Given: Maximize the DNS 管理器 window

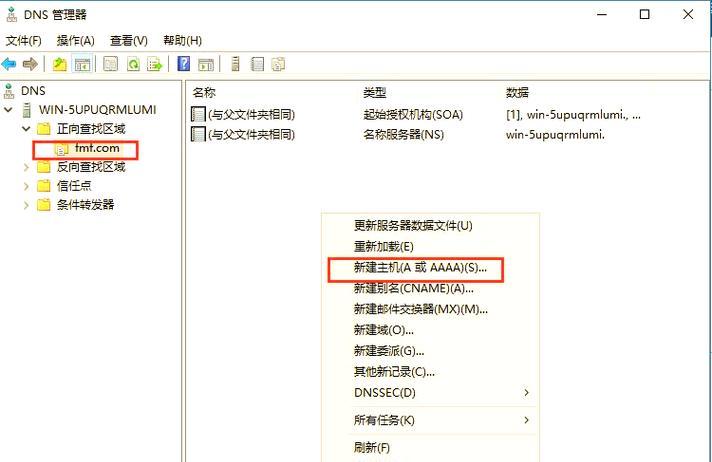Looking at the screenshot, I should coord(644,15).
